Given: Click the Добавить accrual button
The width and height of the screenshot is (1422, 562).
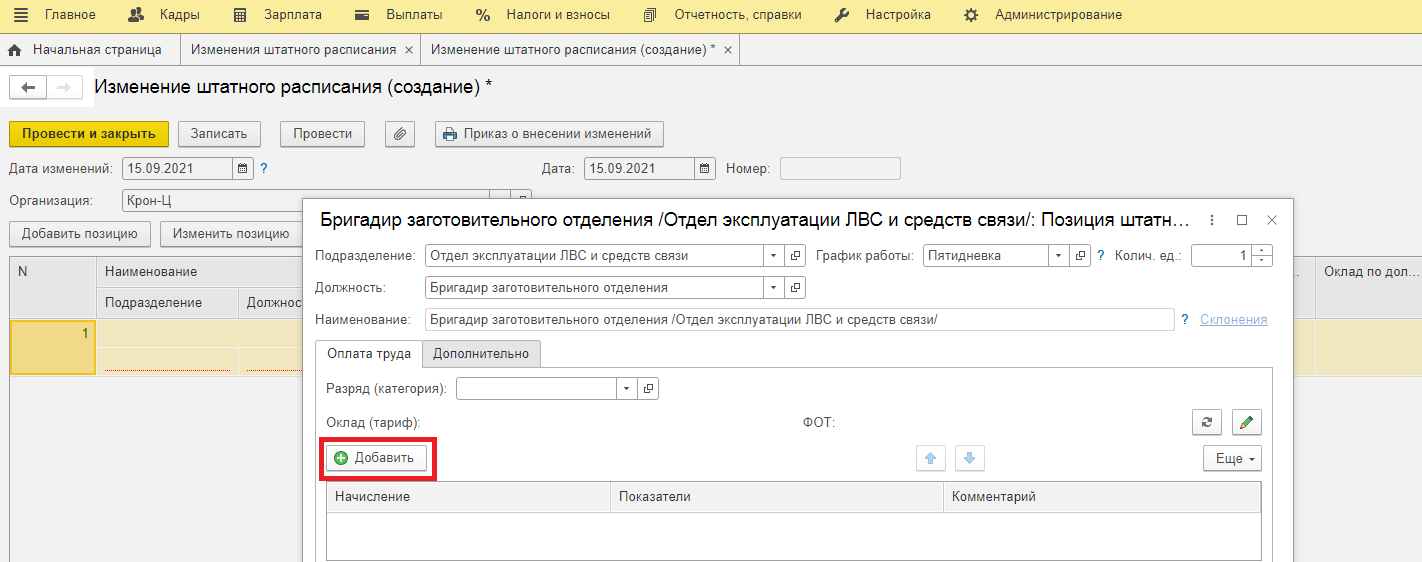Looking at the screenshot, I should (376, 458).
